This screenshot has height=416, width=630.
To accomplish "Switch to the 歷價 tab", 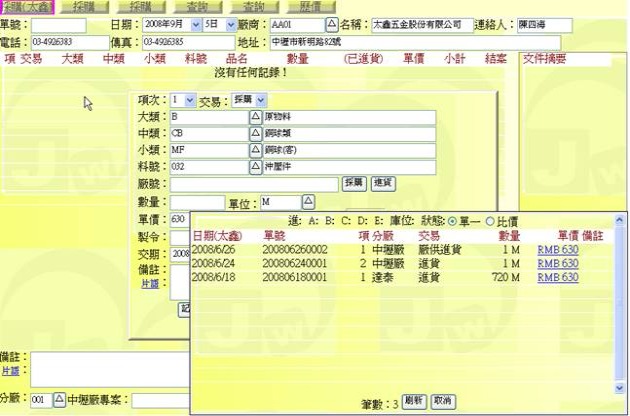I will [285, 6].
